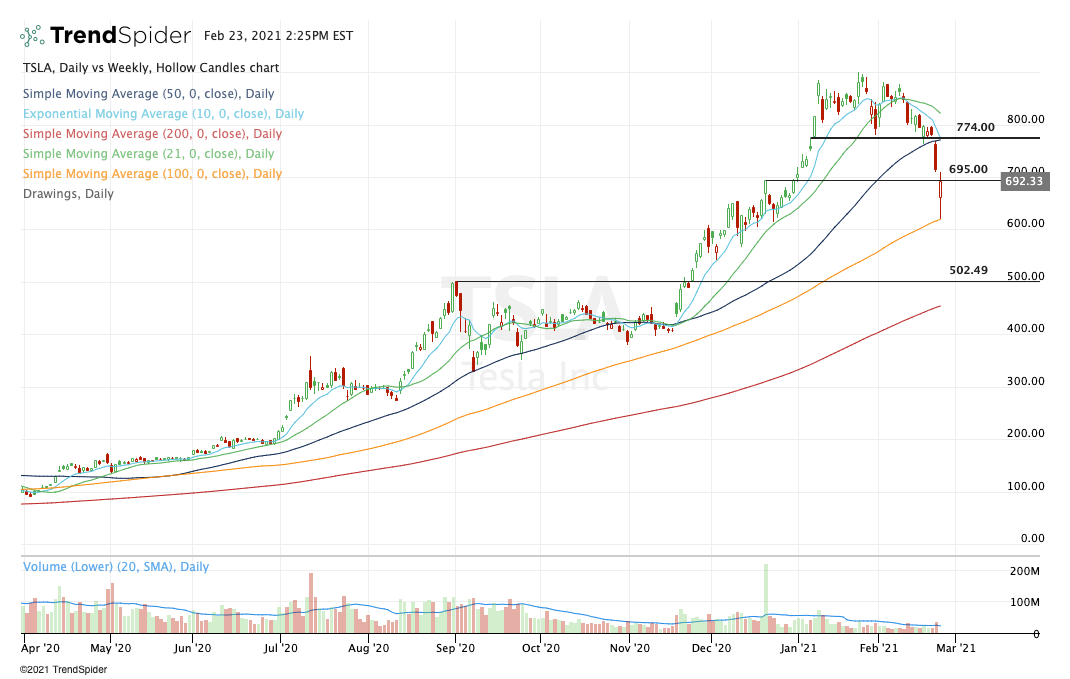Click the 100.00 price axis label
Image resolution: width=1070 pixels, height=679 pixels.
[x=1026, y=487]
